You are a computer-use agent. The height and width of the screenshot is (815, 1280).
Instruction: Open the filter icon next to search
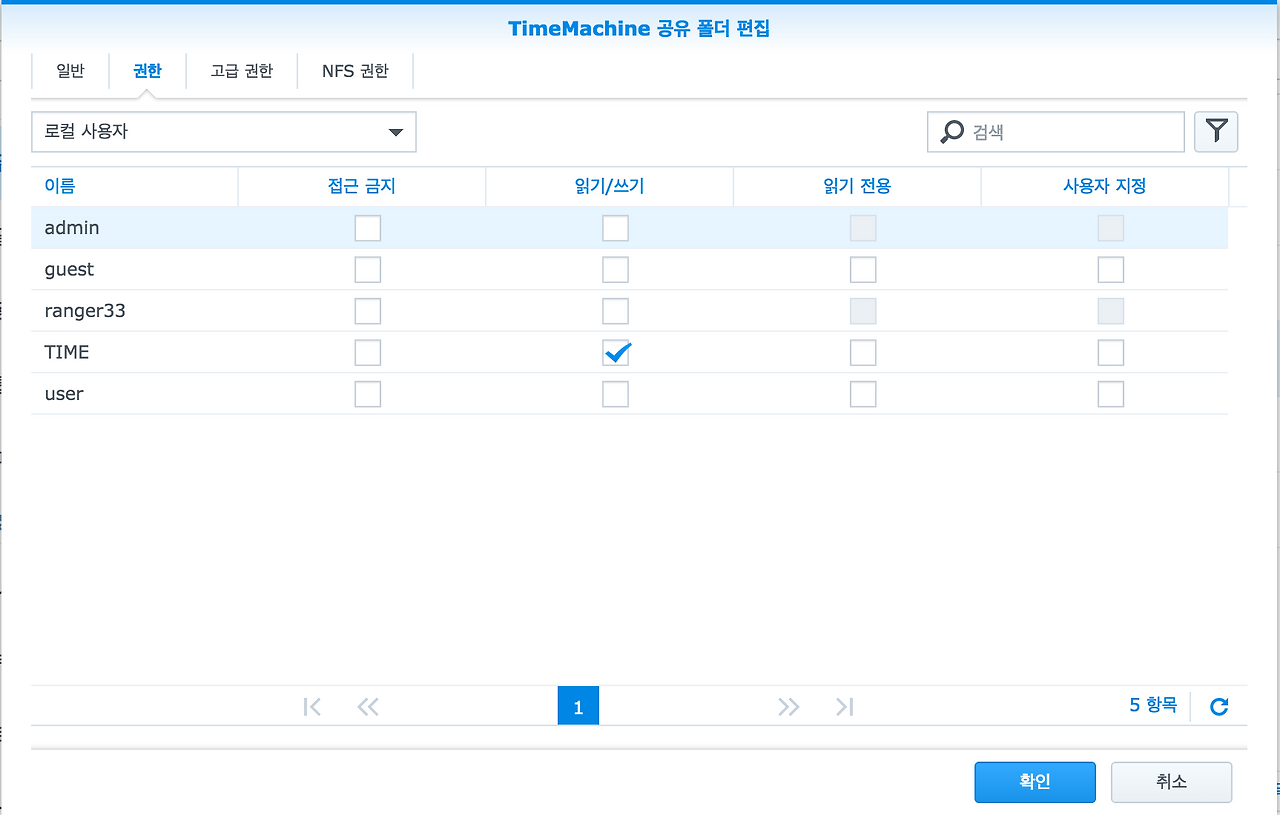(x=1216, y=131)
